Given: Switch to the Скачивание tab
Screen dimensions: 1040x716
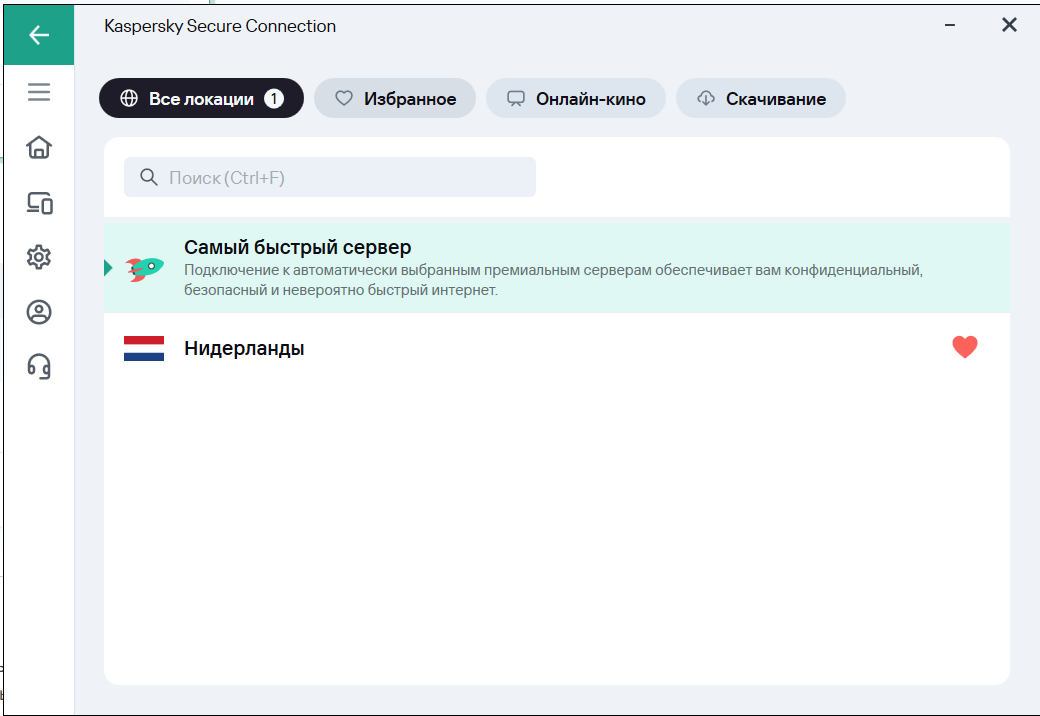Looking at the screenshot, I should click(761, 98).
